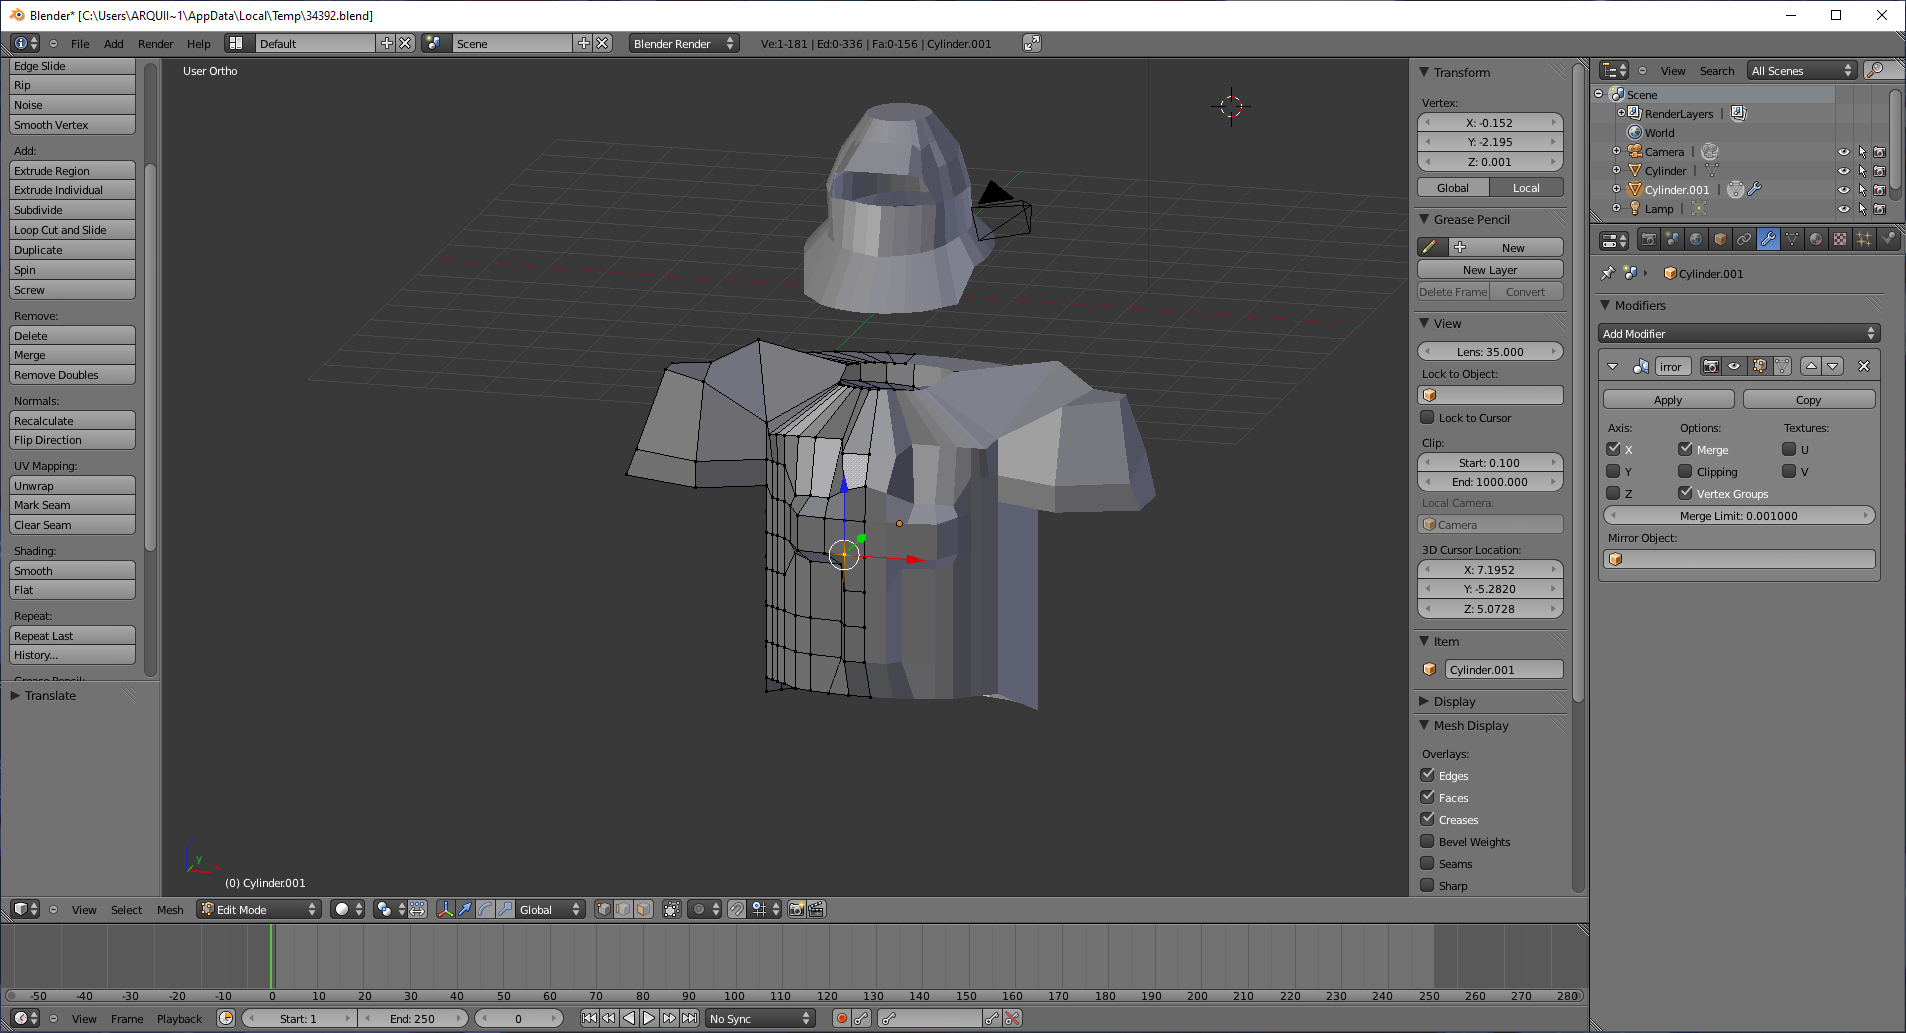The height and width of the screenshot is (1033, 1906).
Task: Expand the Display panel
Action: click(x=1454, y=701)
